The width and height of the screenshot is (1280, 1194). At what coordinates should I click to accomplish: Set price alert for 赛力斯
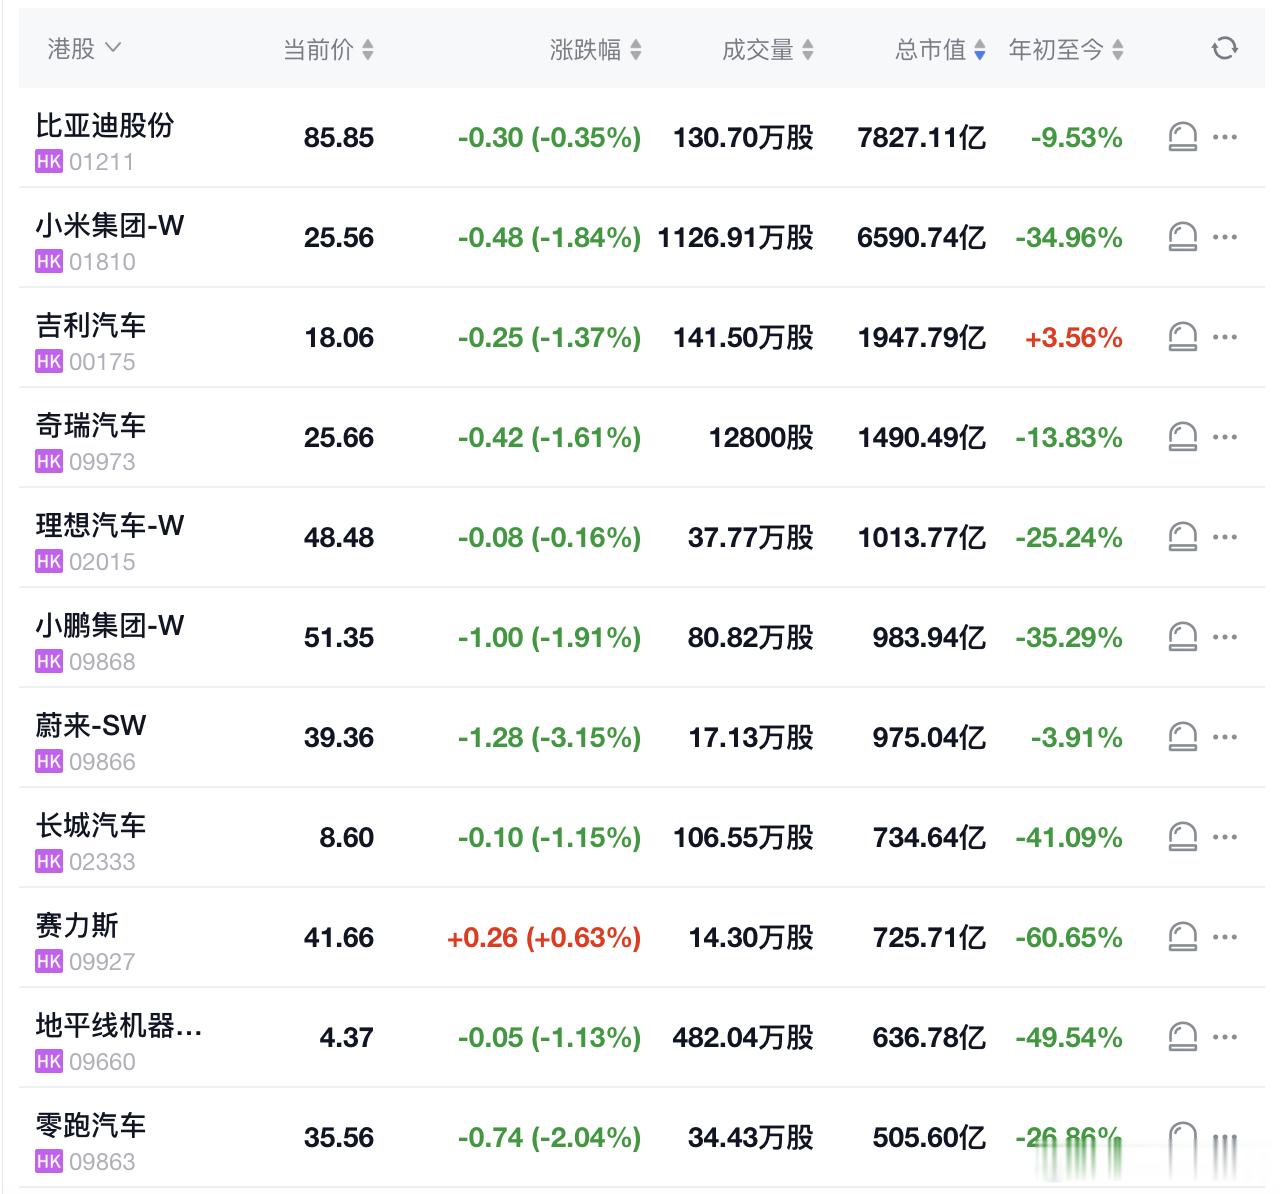1183,937
